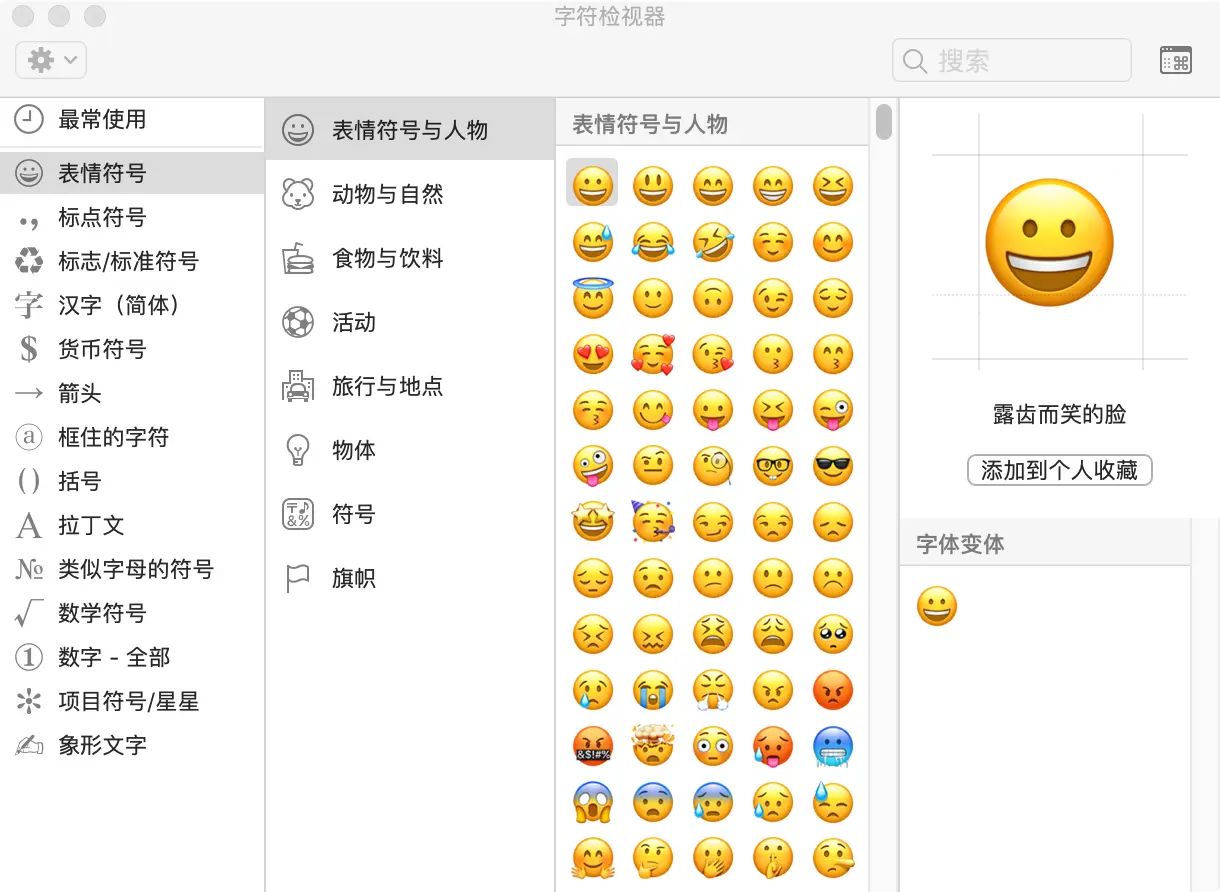Pick the cold blue face emoji
1220x892 pixels.
tap(832, 745)
